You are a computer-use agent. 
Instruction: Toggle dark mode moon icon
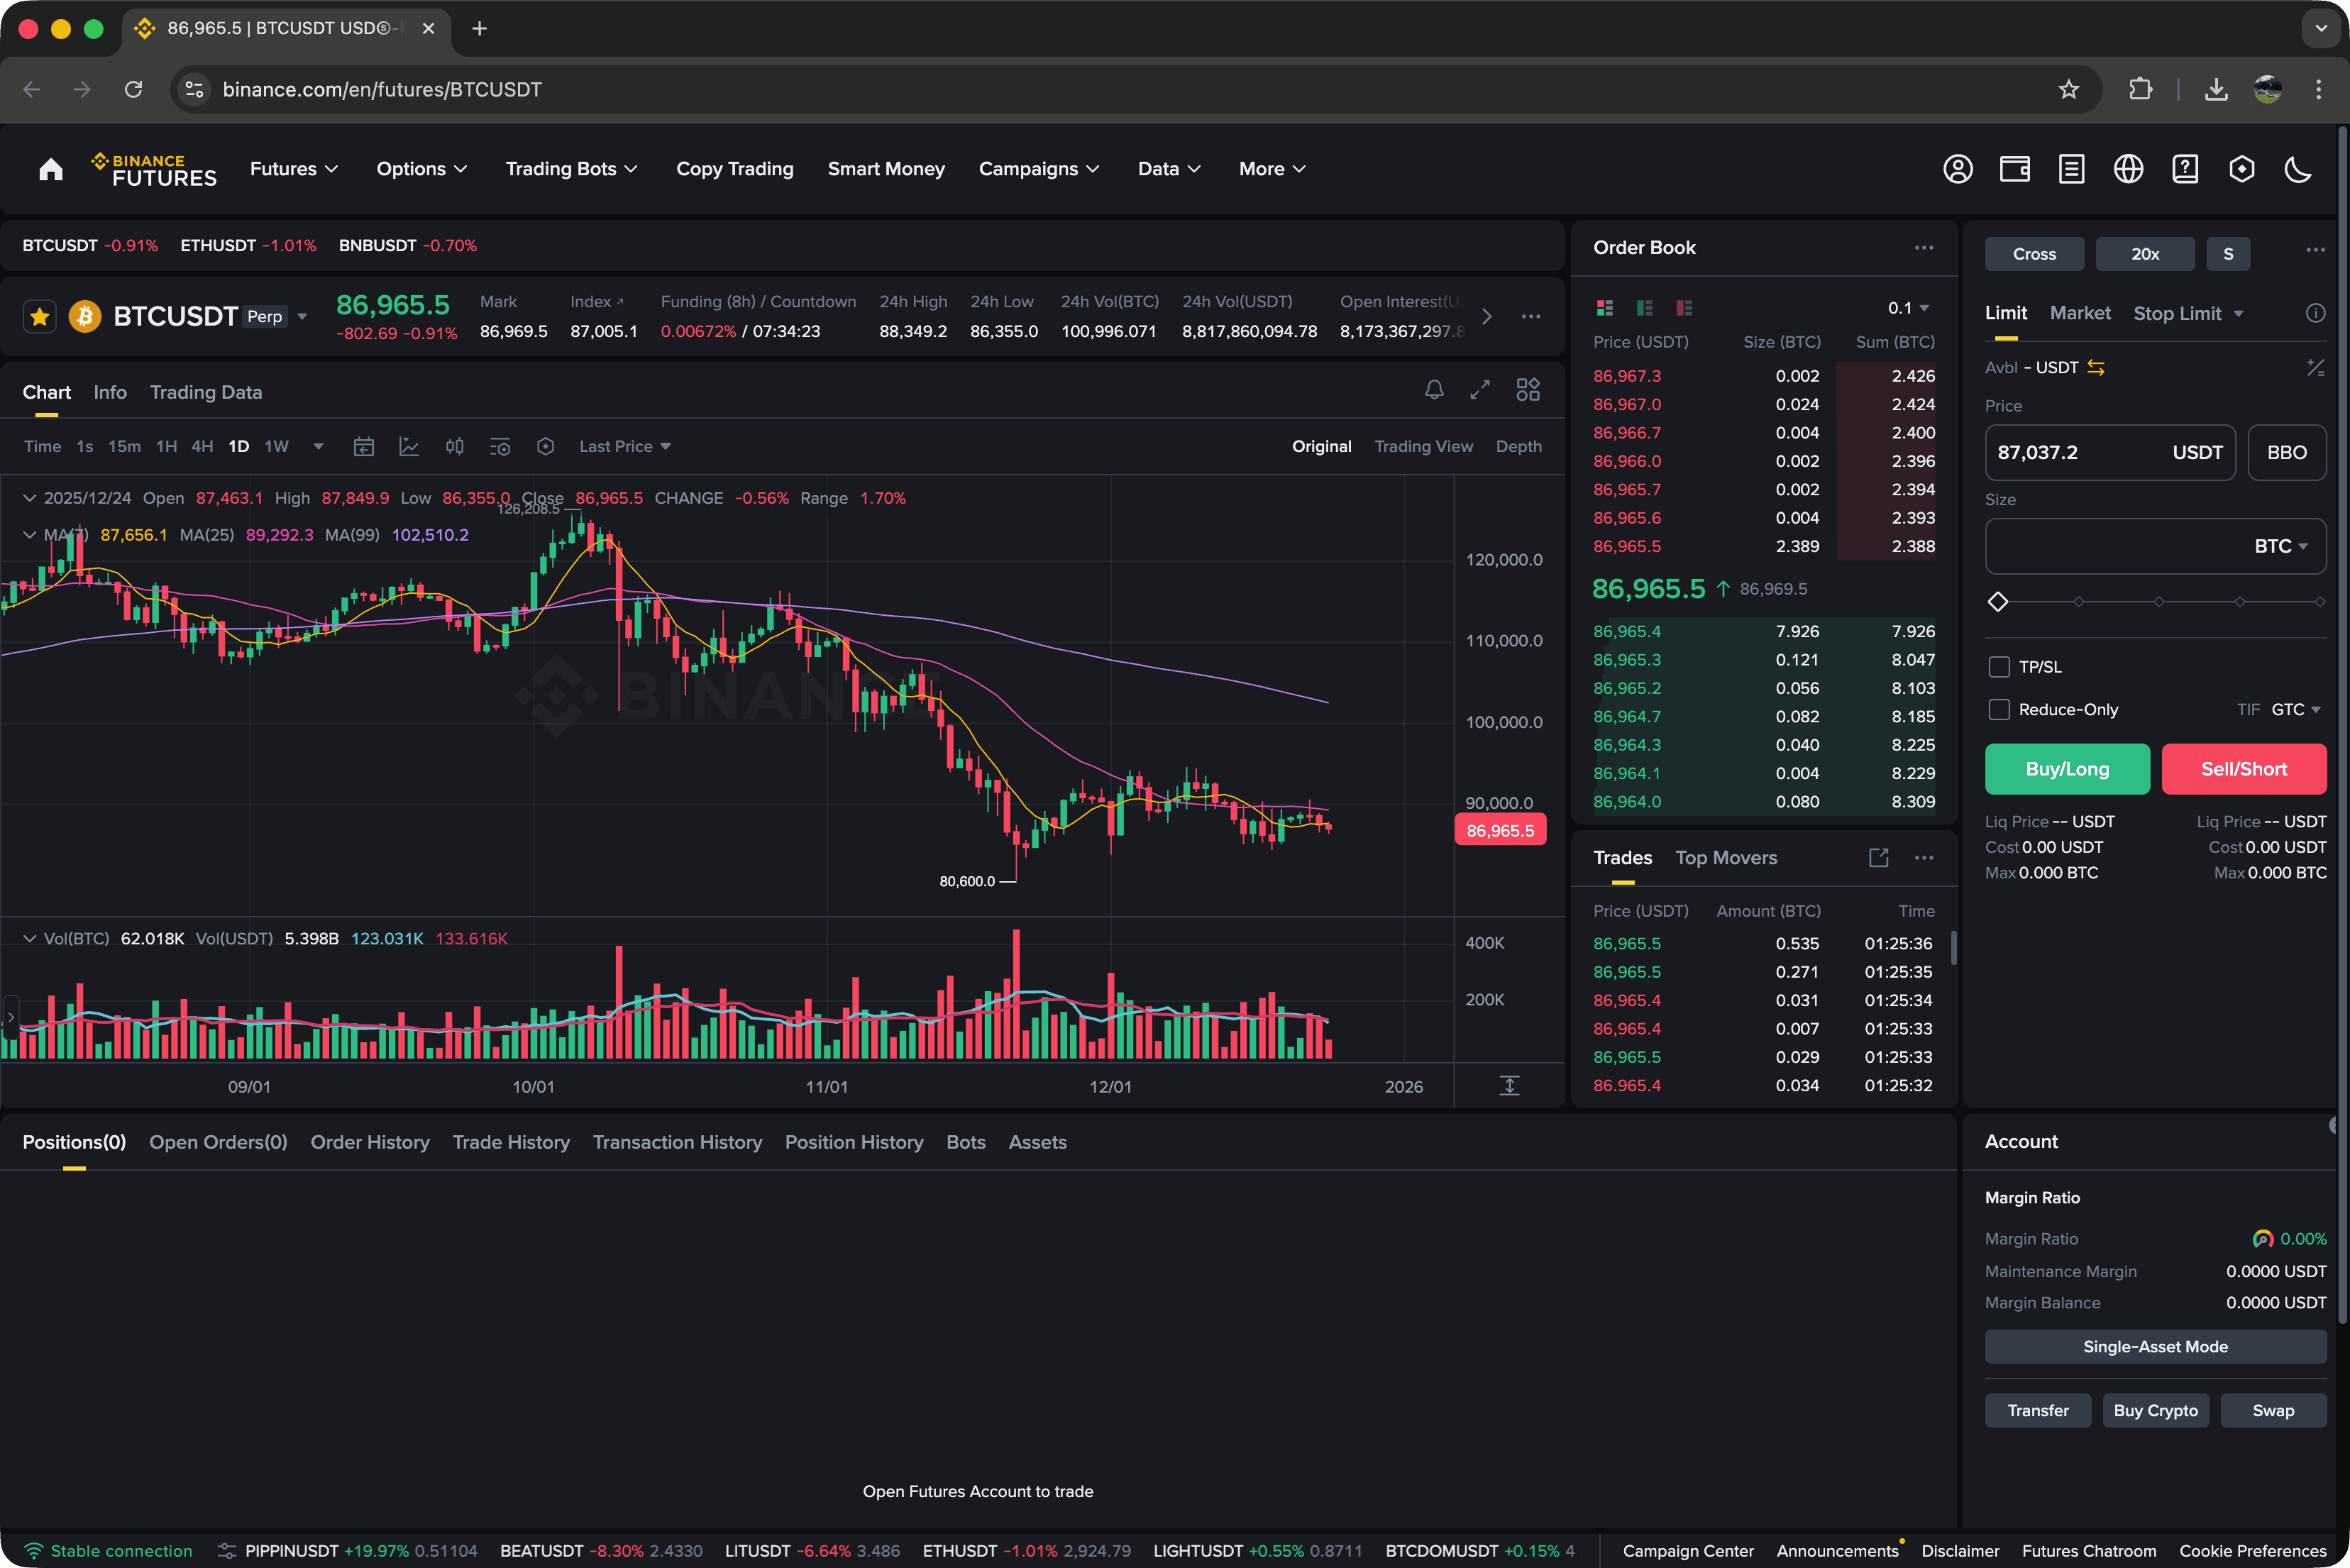2298,169
